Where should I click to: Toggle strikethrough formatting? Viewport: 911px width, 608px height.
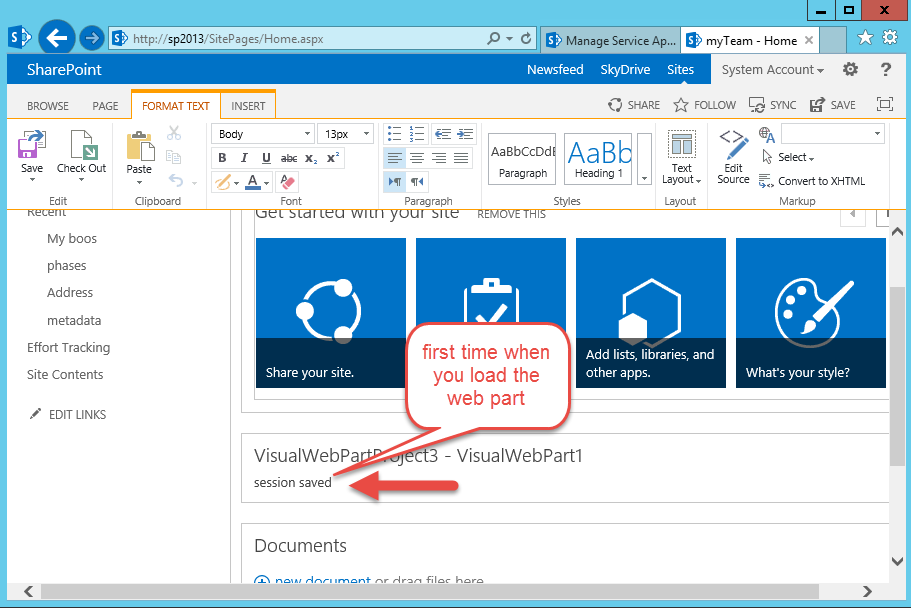[289, 158]
